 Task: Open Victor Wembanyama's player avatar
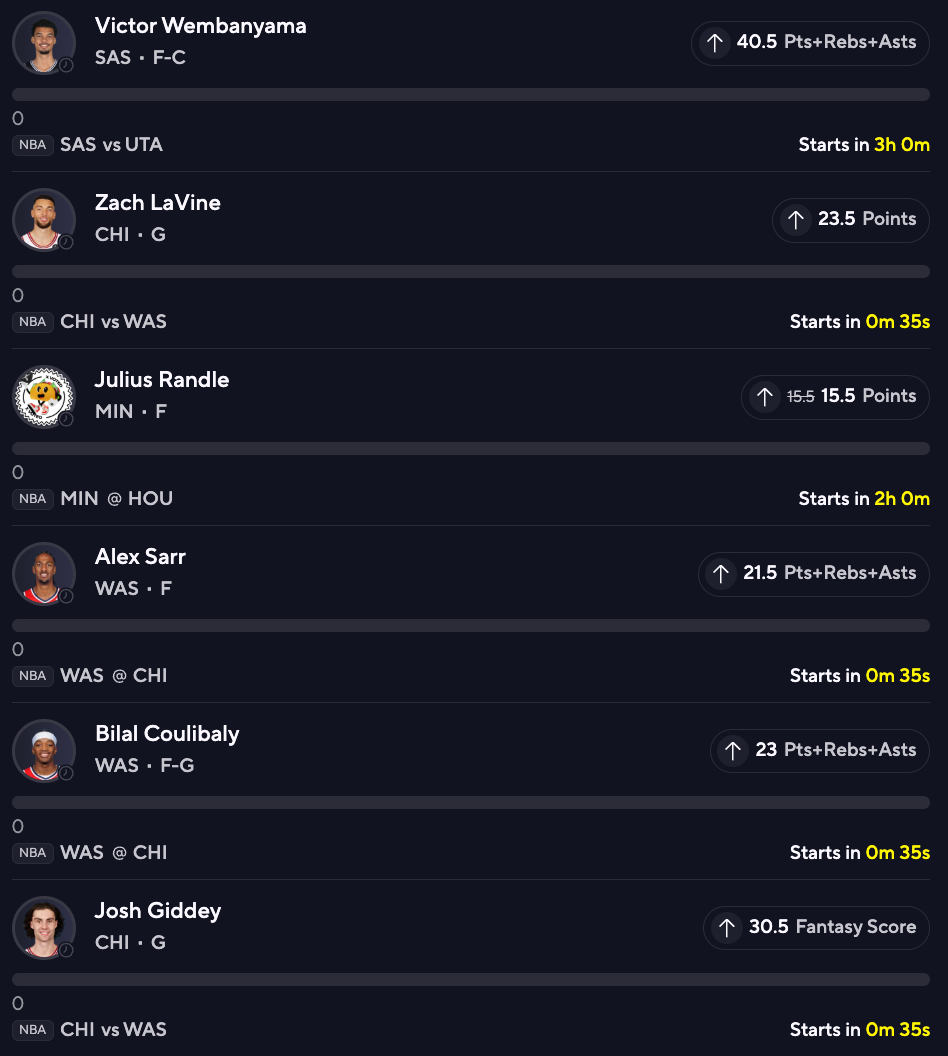coord(44,43)
